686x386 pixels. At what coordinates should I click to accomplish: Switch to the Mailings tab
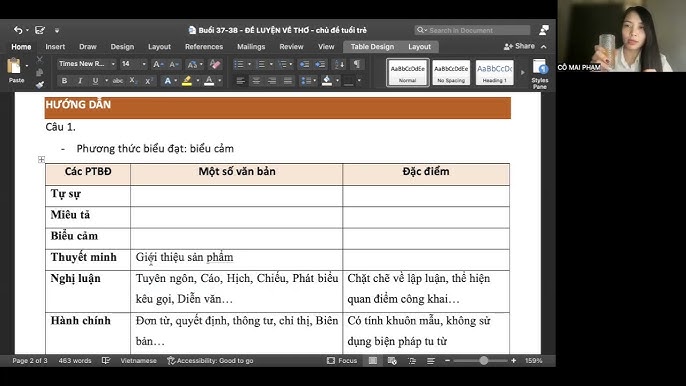click(251, 46)
